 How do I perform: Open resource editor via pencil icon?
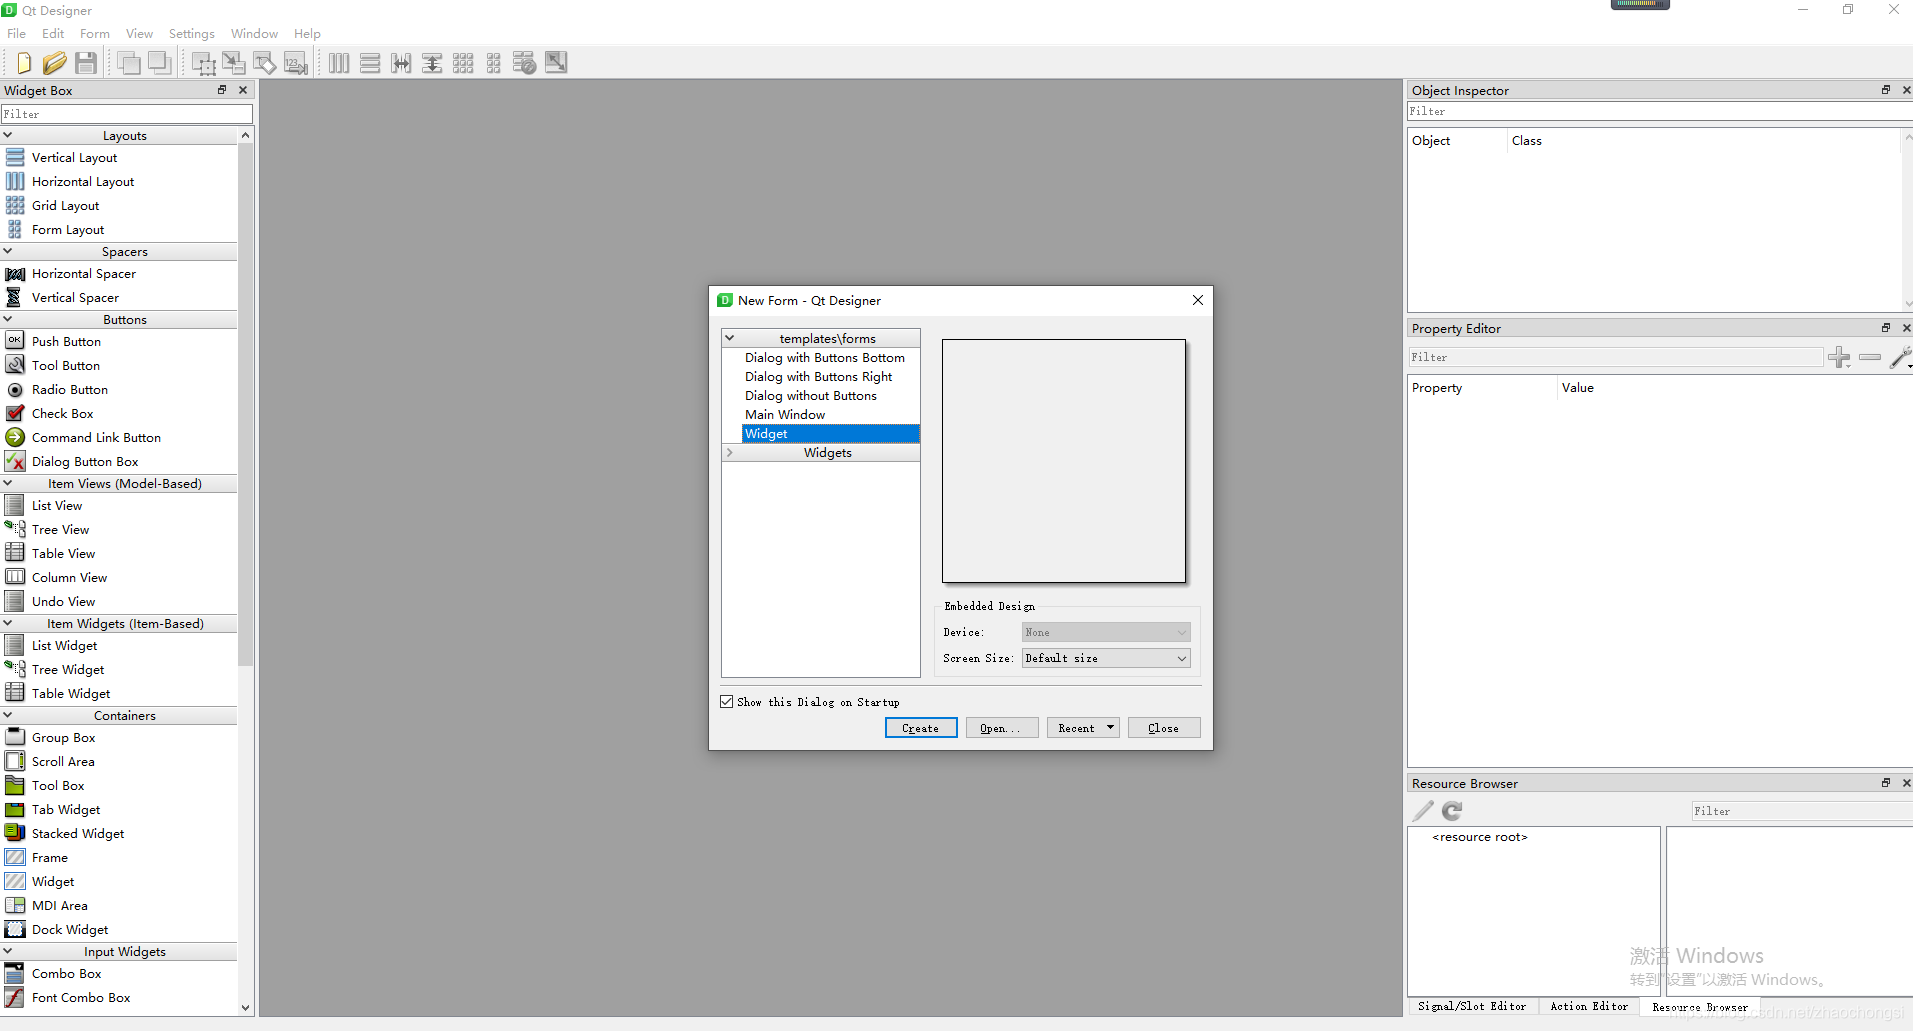[x=1421, y=811]
